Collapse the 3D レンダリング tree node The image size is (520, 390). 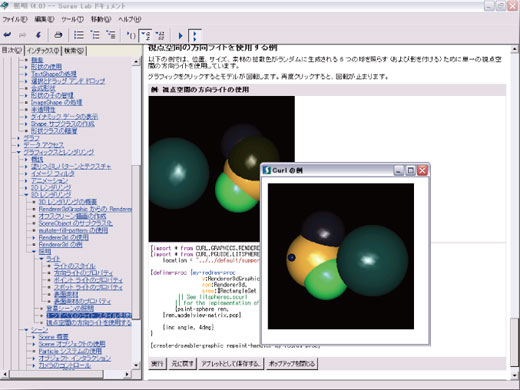pyautogui.click(x=26, y=195)
